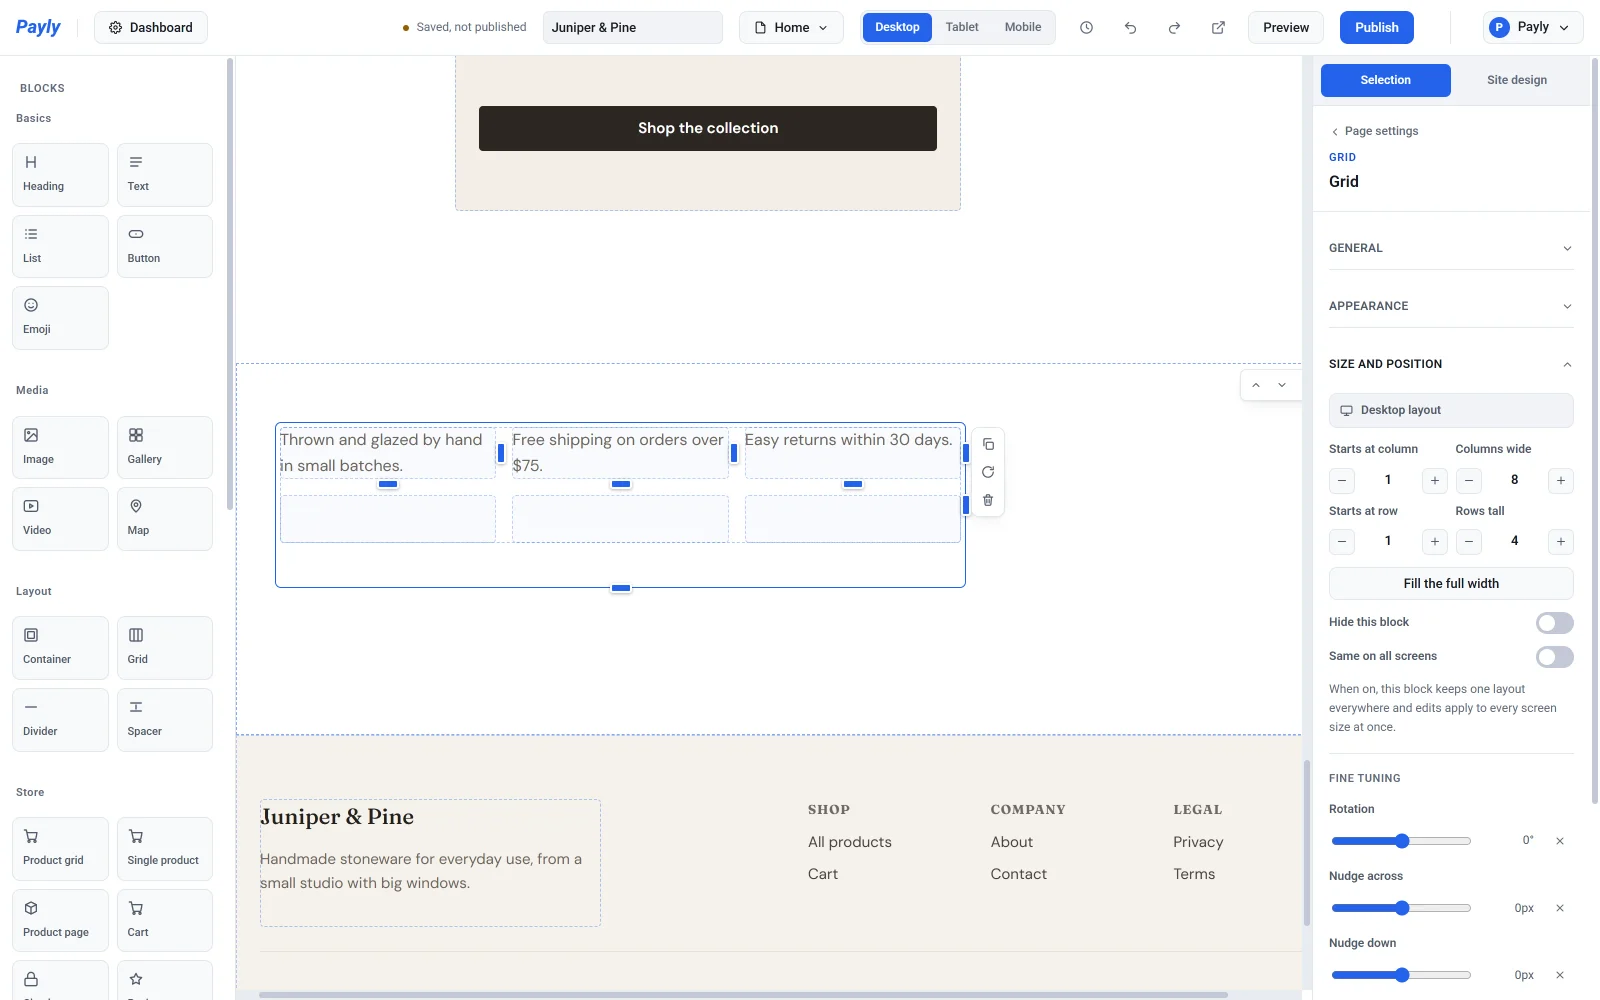Open the Payly account menu
This screenshot has height=1000, width=1600.
[1533, 28]
